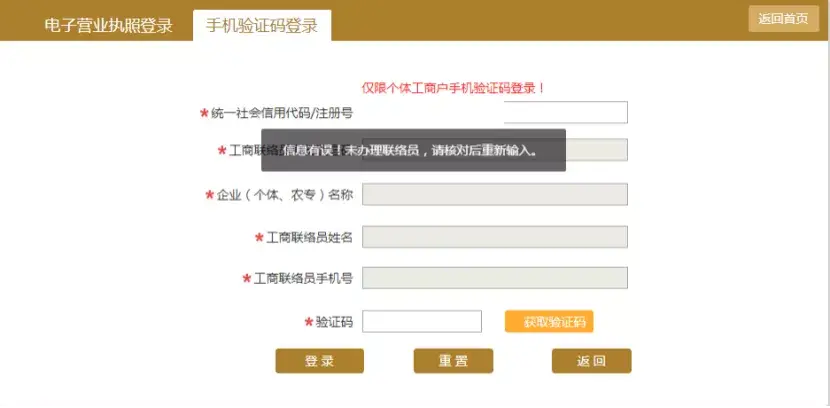Click the 返回首页 button

[783, 19]
